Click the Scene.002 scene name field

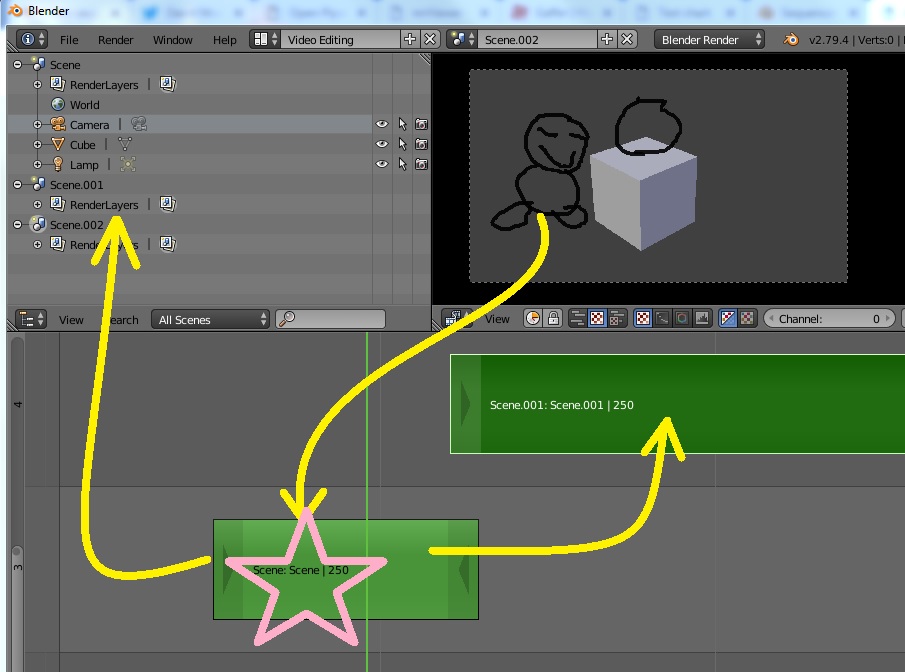[538, 39]
